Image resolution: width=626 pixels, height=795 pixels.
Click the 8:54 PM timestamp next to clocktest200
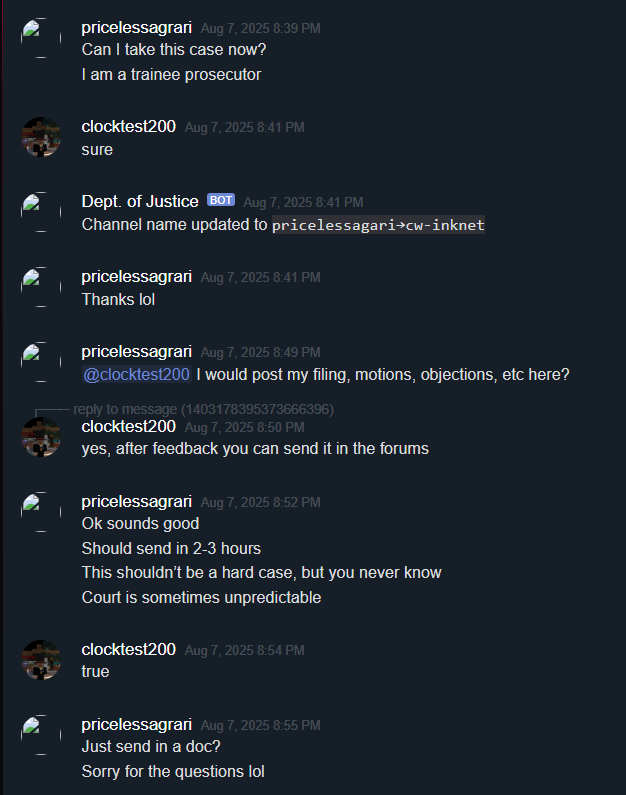click(x=244, y=650)
